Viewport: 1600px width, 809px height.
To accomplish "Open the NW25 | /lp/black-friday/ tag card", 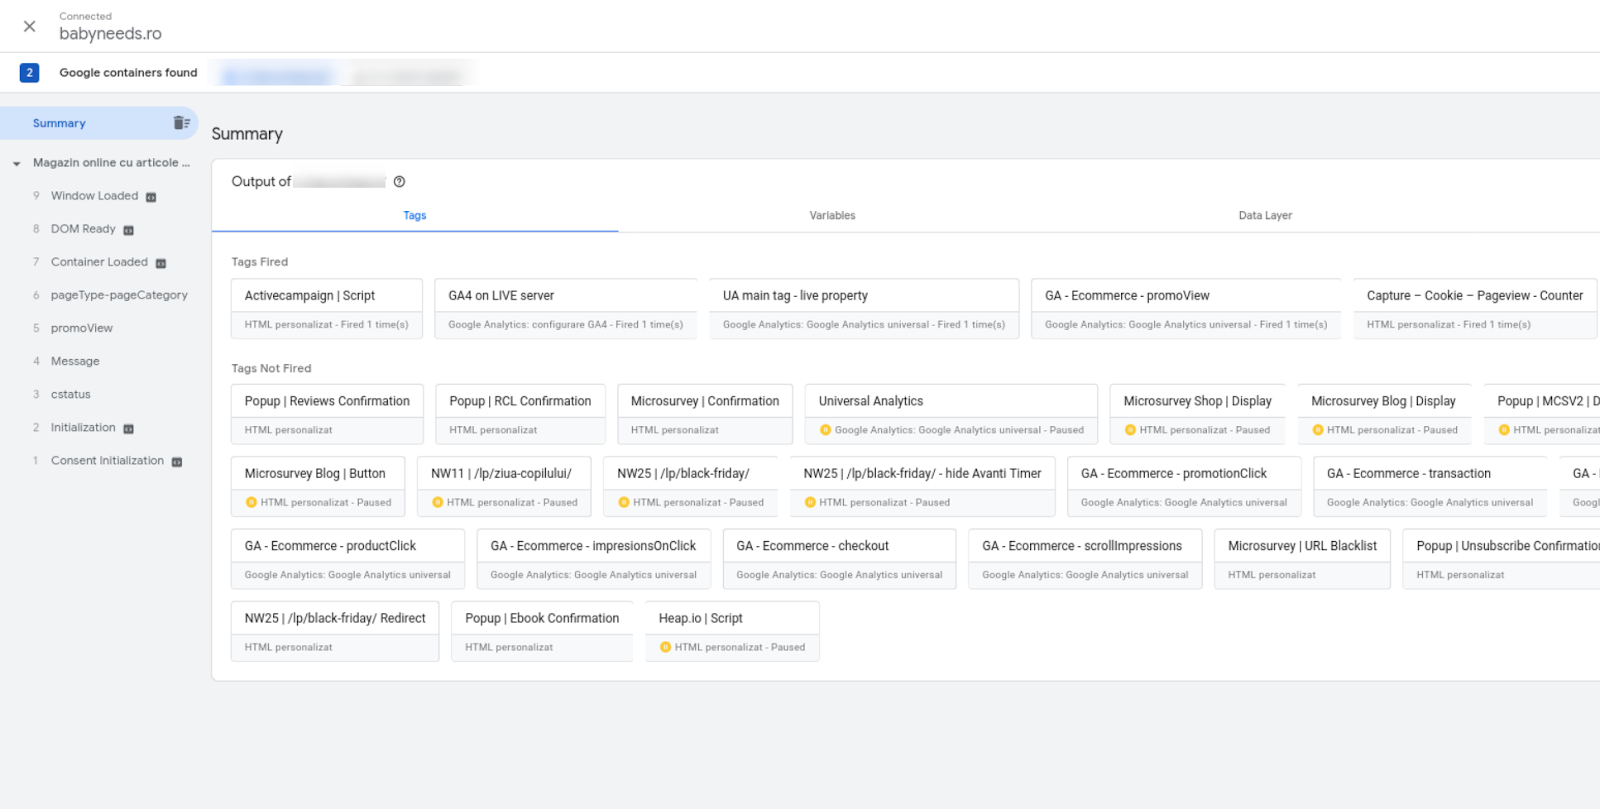I will [x=691, y=487].
